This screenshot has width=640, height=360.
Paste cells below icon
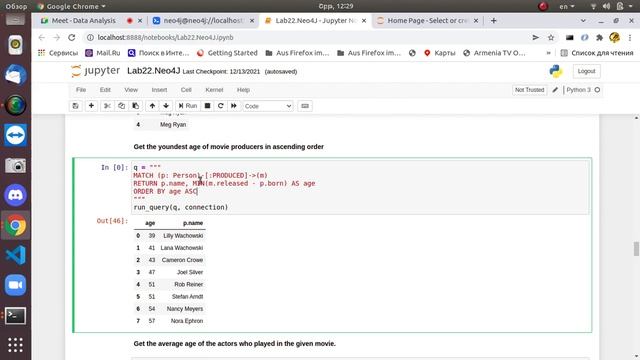coord(136,106)
